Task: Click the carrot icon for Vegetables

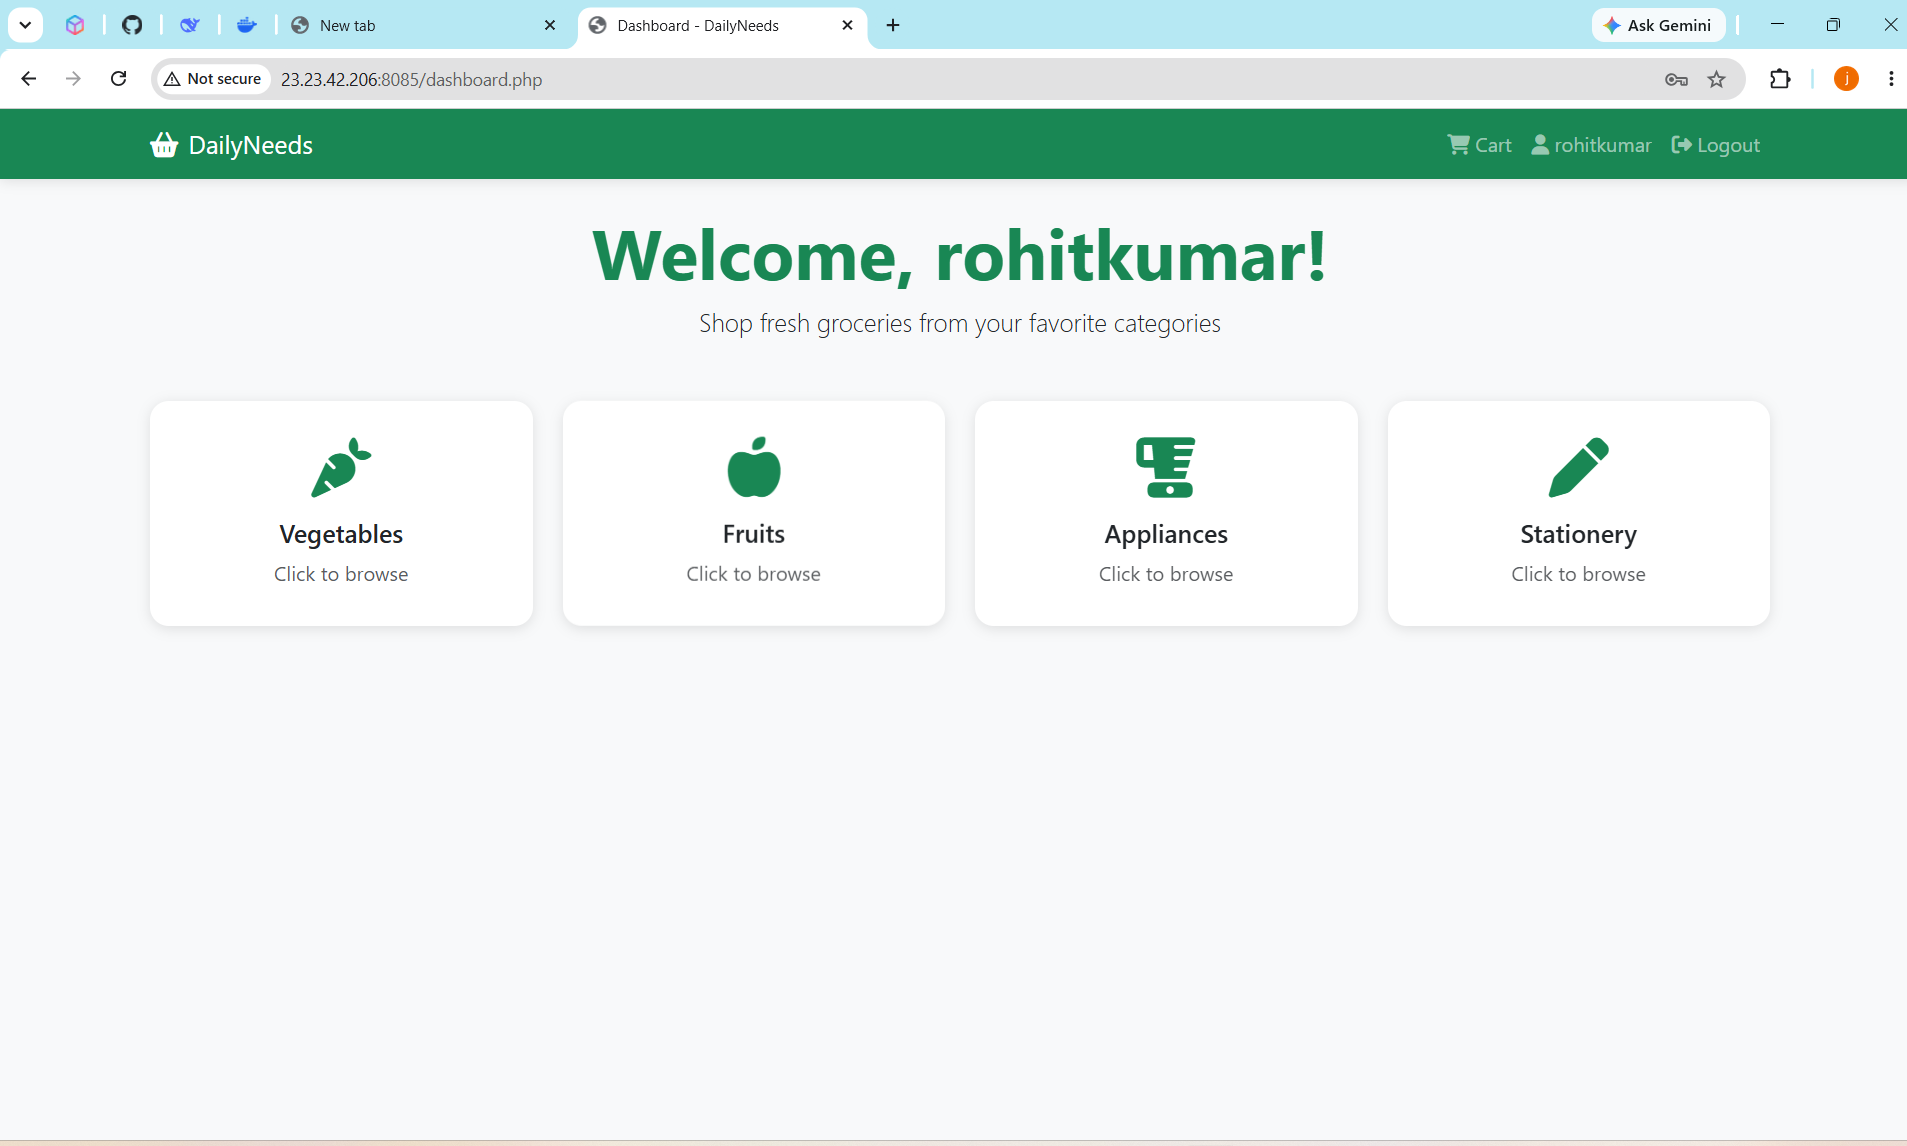Action: click(341, 467)
